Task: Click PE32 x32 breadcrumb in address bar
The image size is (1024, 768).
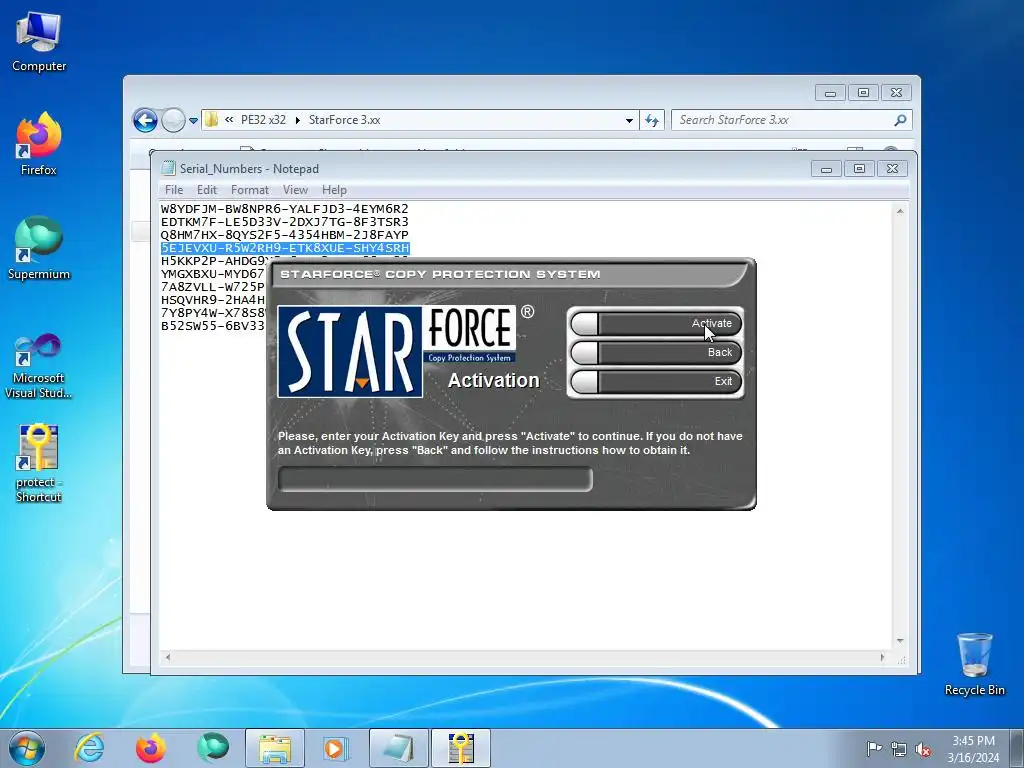Action: (x=263, y=120)
